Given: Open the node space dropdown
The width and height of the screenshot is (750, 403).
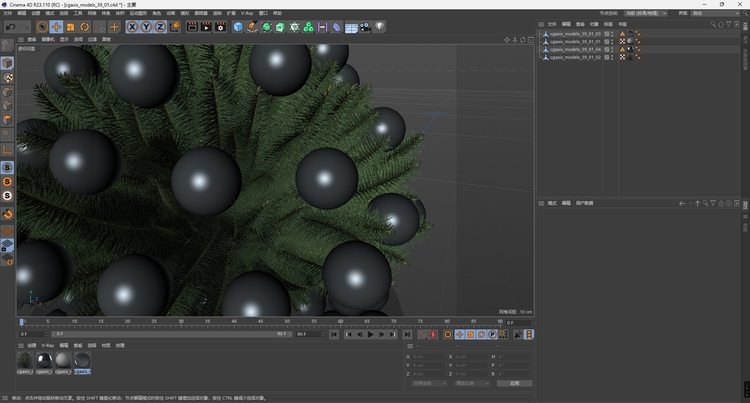Looking at the screenshot, I should 647,13.
